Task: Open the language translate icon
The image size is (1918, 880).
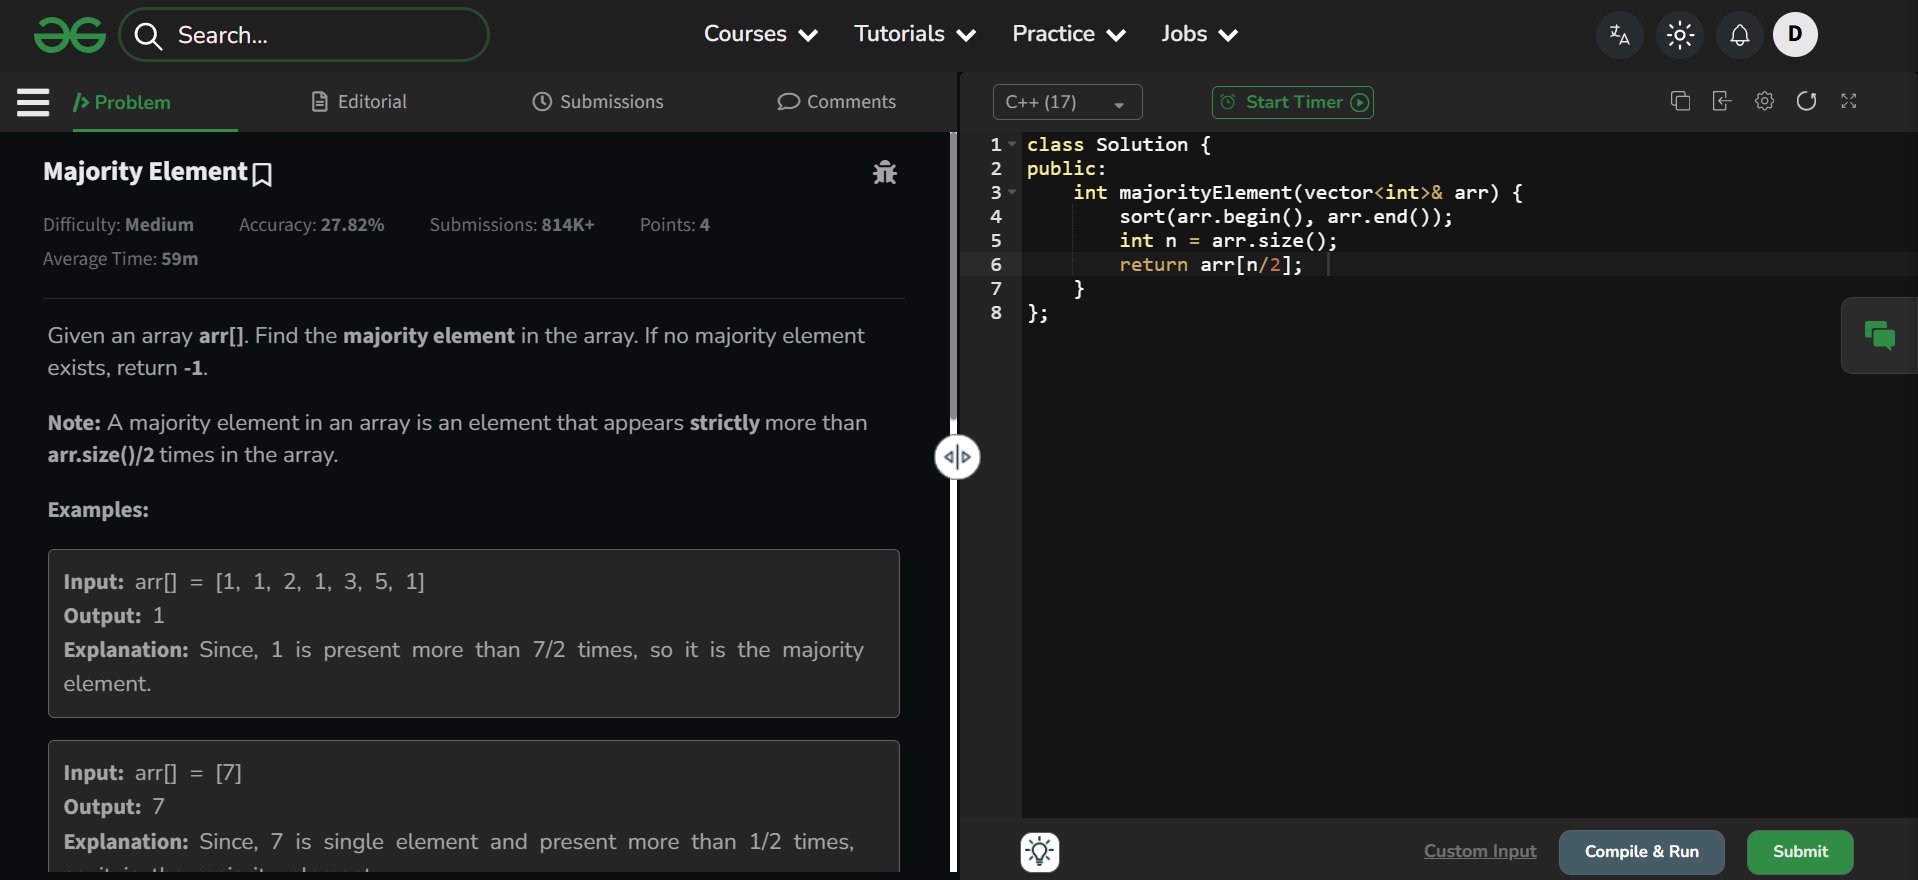Action: coord(1619,35)
